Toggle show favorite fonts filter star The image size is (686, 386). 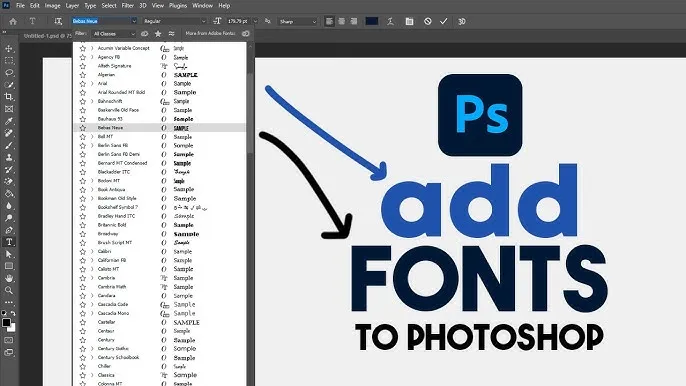158,34
